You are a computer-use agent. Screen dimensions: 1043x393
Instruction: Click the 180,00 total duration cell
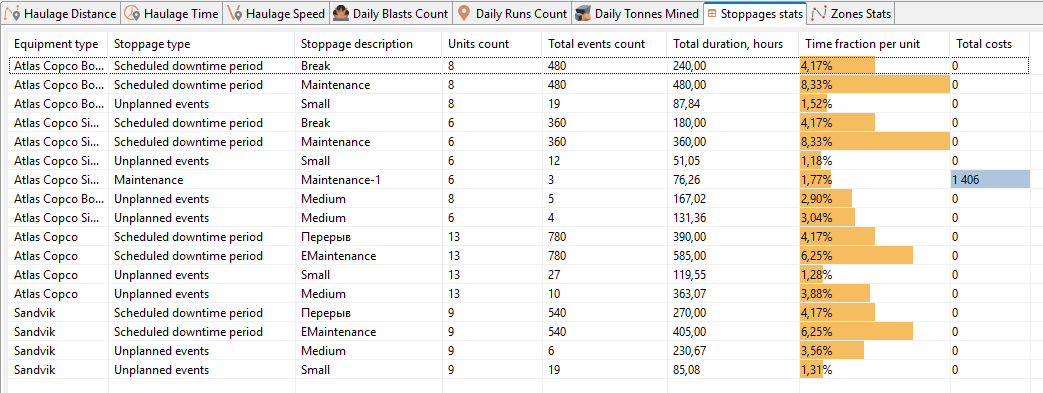[x=734, y=123]
